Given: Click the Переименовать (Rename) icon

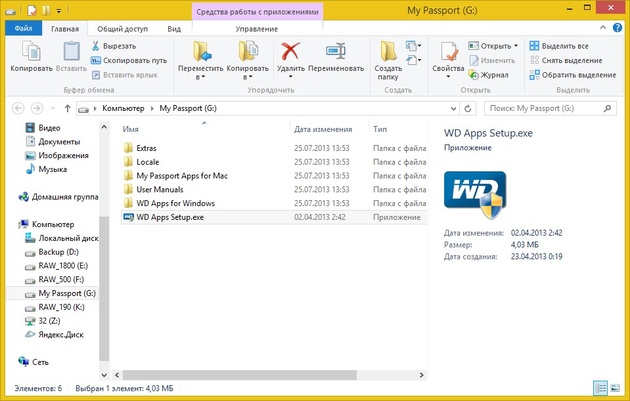Looking at the screenshot, I should [335, 51].
